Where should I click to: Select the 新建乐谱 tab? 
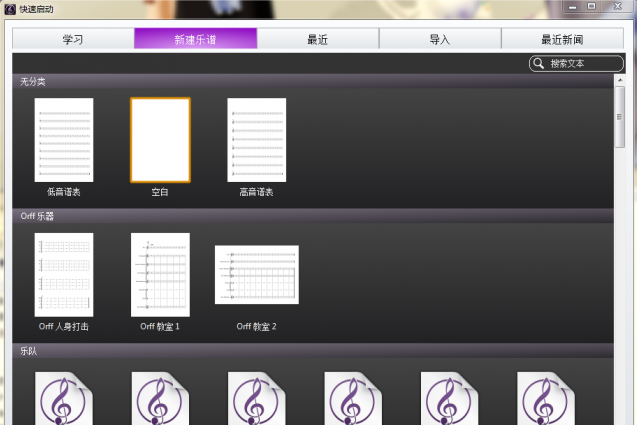[x=195, y=39]
